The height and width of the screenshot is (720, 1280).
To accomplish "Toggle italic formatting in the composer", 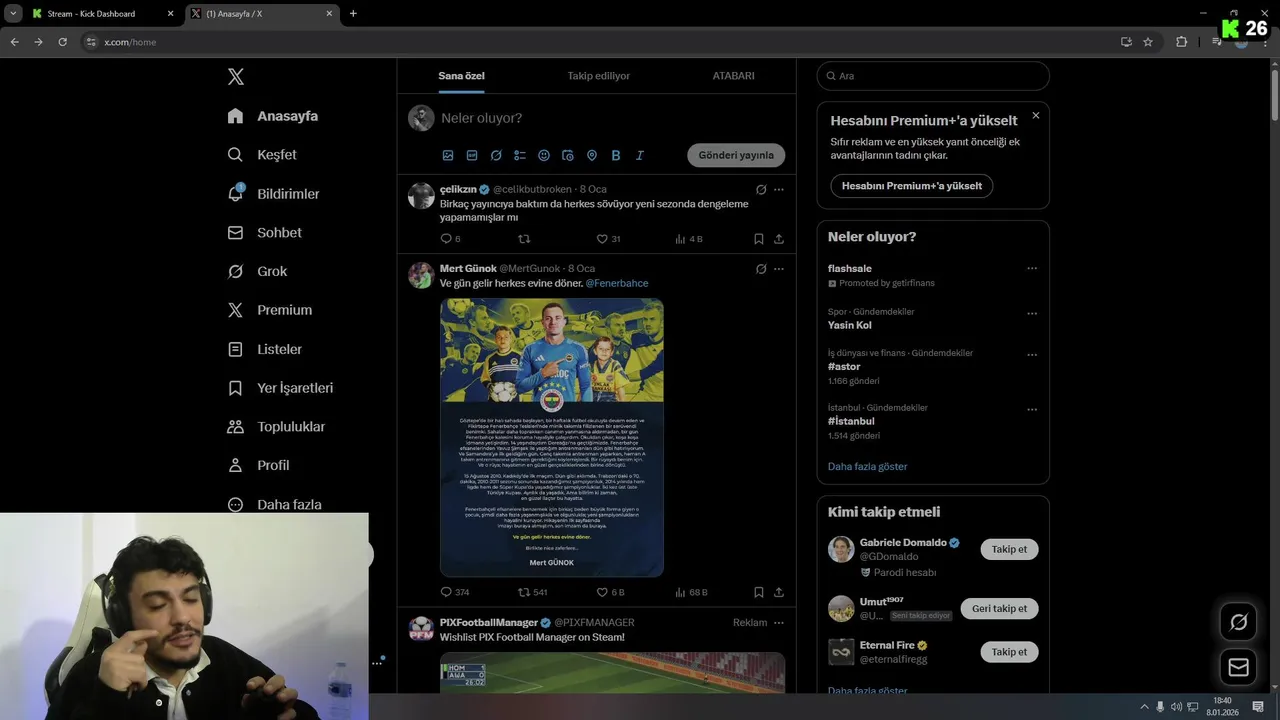I will tap(640, 156).
